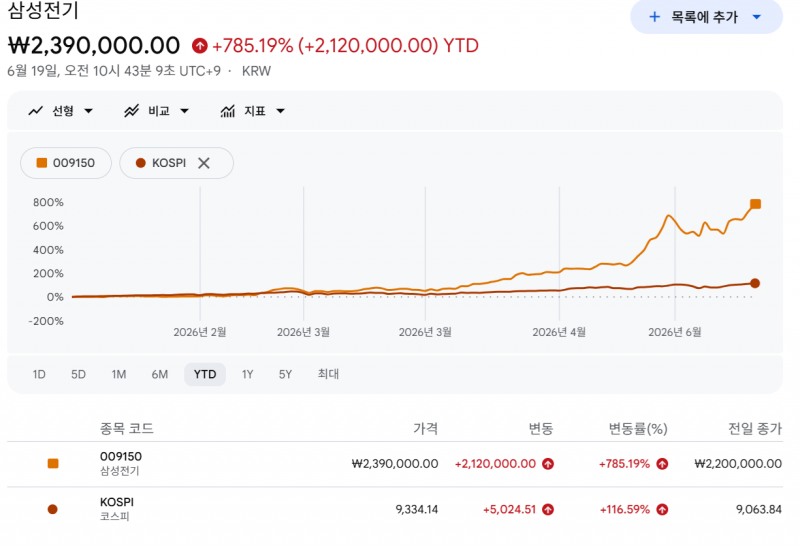
Task: Click the line chart icon next to 선형
Action: (x=35, y=111)
